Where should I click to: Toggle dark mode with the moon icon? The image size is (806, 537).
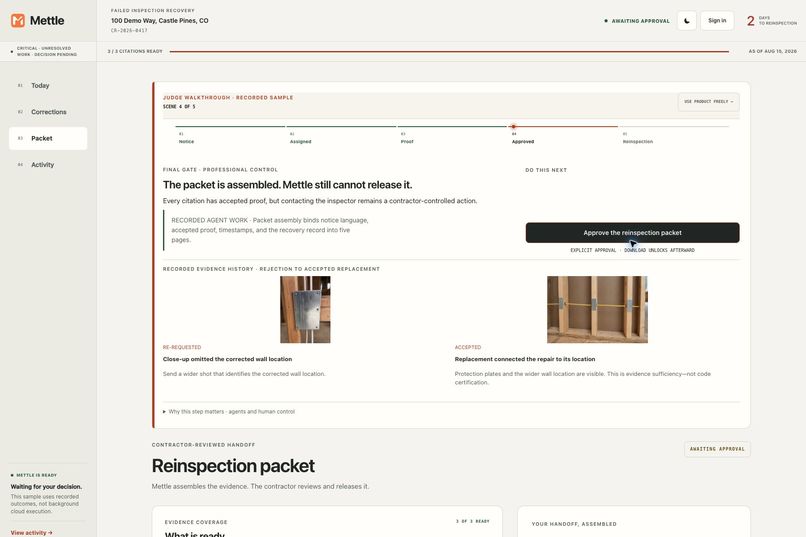point(687,21)
